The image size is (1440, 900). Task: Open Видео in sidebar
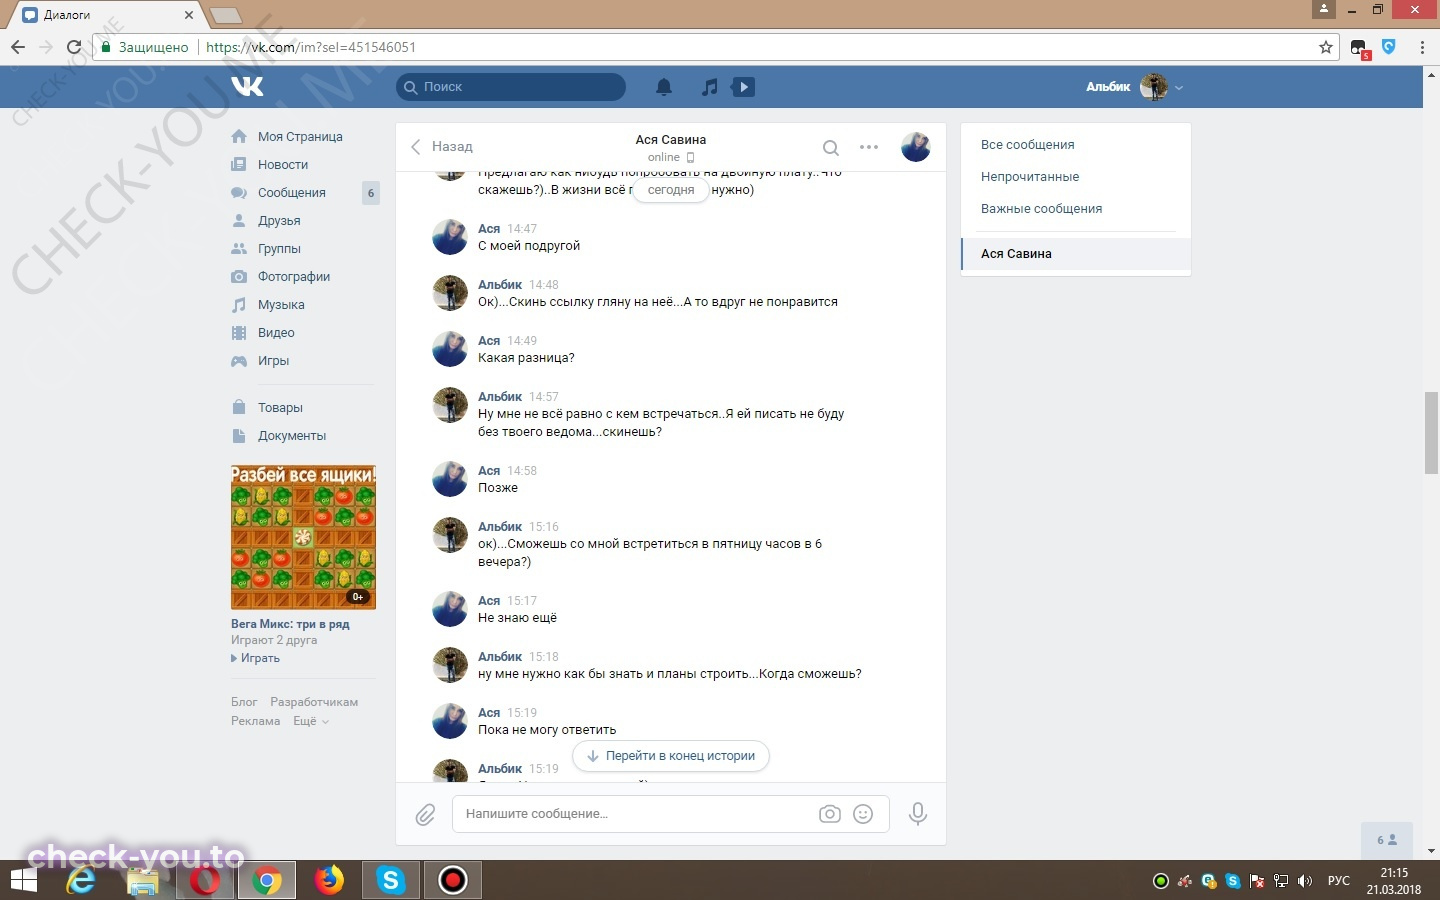coord(276,333)
